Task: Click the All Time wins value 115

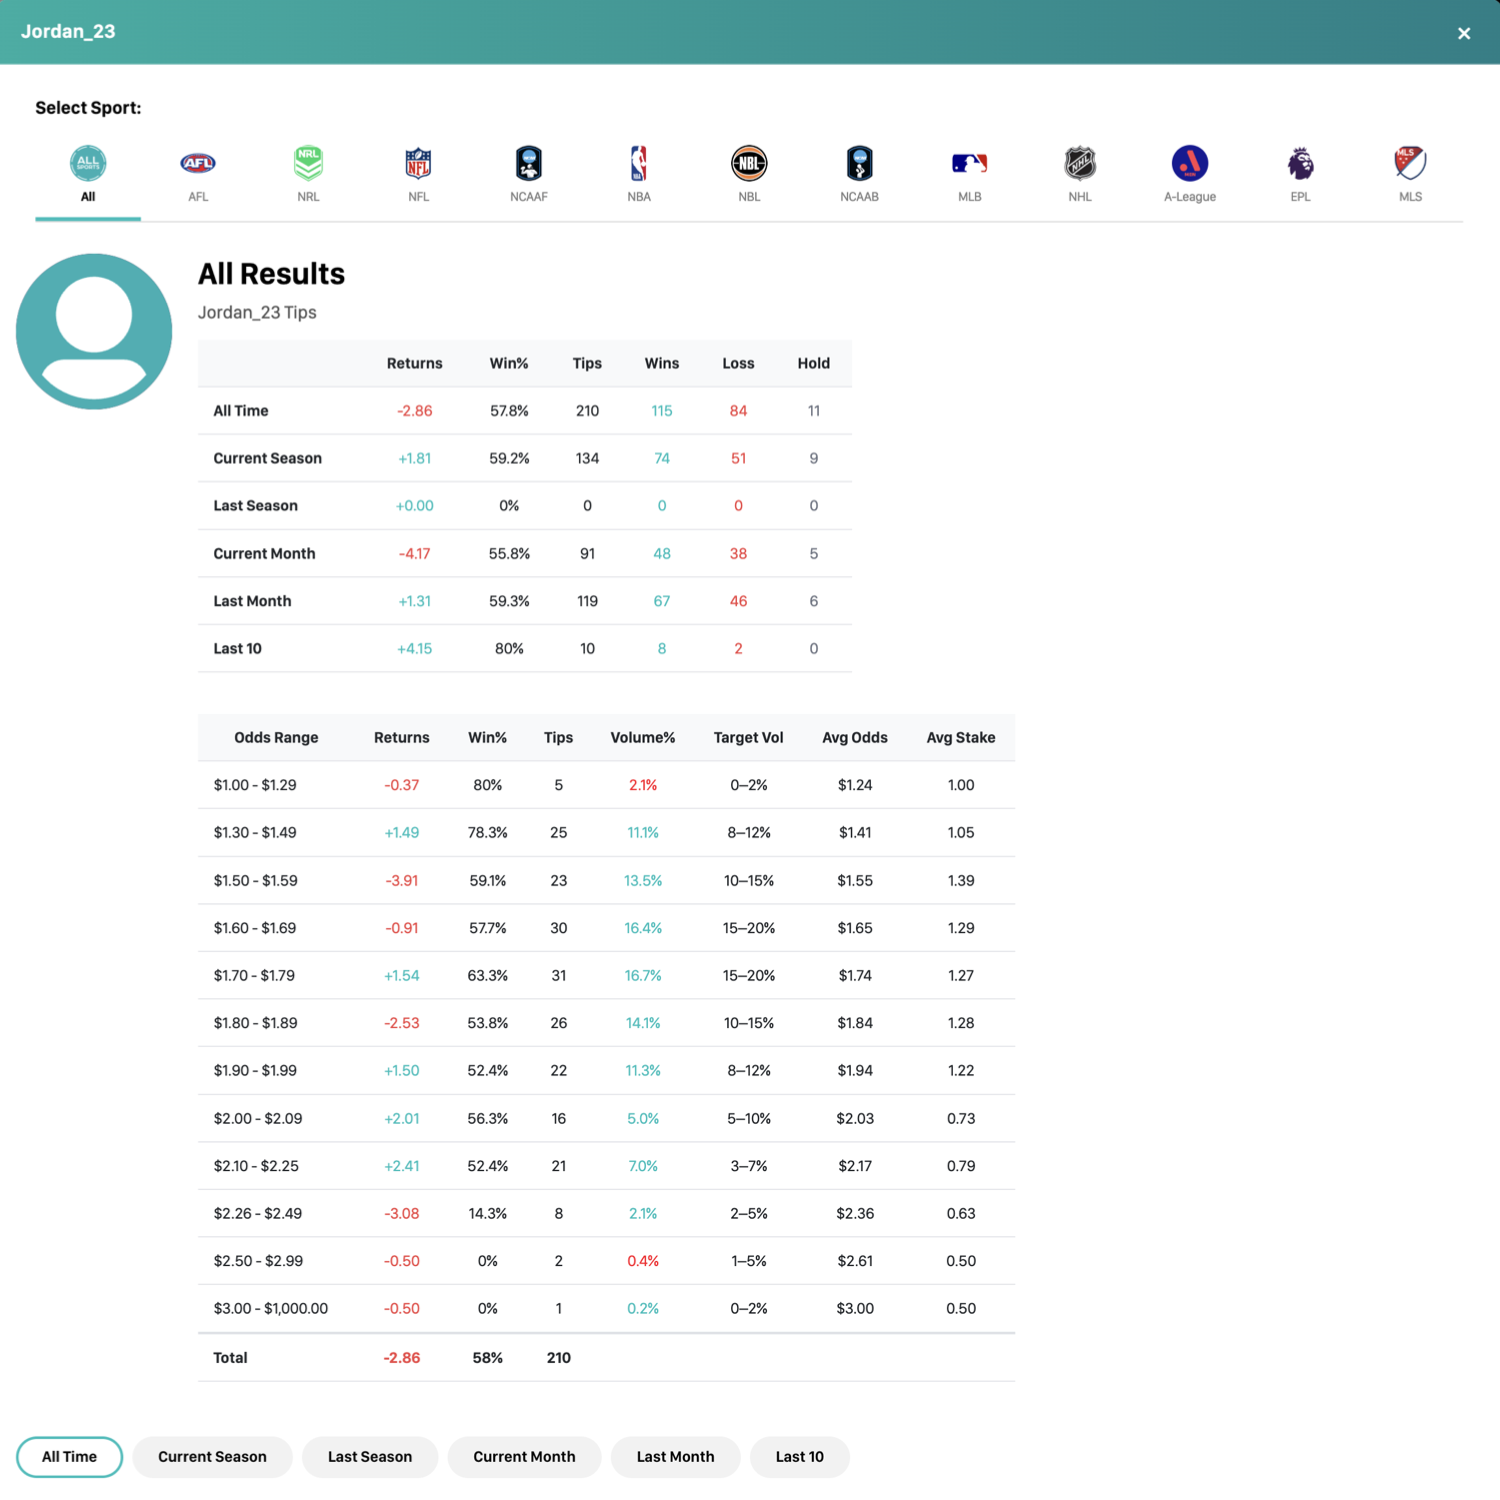Action: (662, 411)
